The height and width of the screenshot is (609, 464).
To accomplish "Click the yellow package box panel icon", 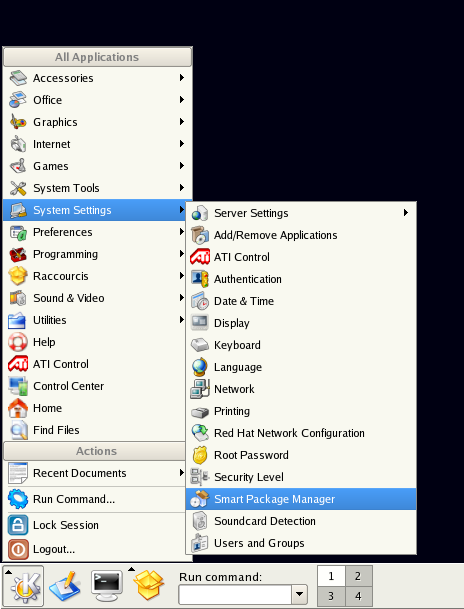I will [x=149, y=586].
